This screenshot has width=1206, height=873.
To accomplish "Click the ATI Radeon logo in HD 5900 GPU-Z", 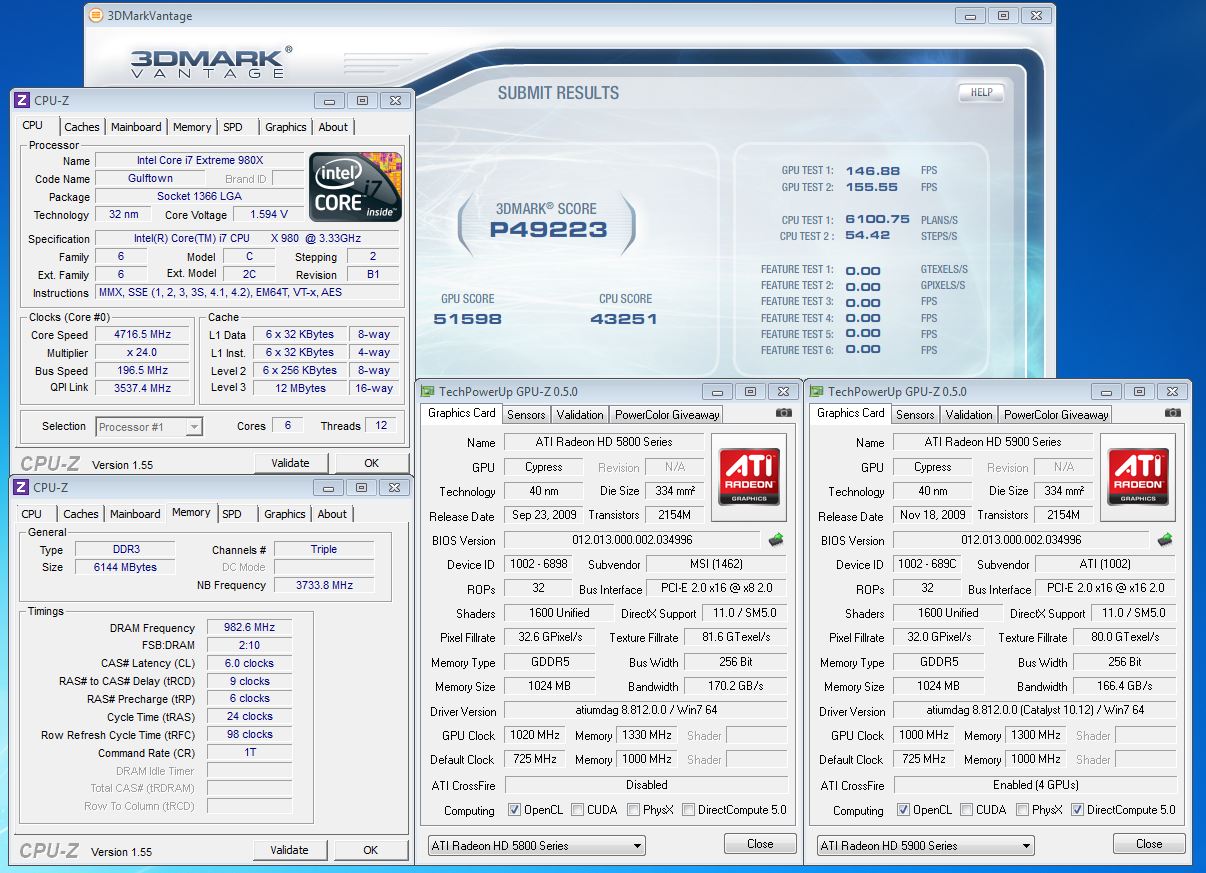I will 1138,477.
